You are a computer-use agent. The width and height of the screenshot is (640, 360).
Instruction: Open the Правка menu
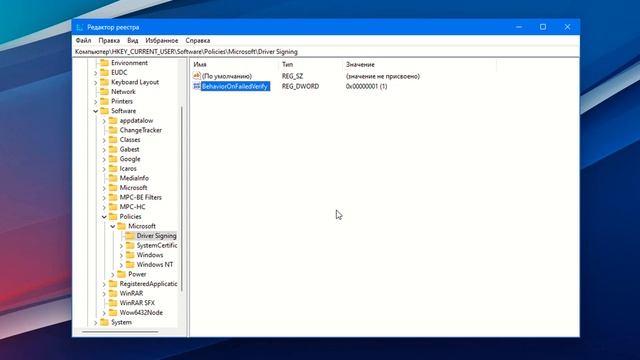[x=109, y=40]
